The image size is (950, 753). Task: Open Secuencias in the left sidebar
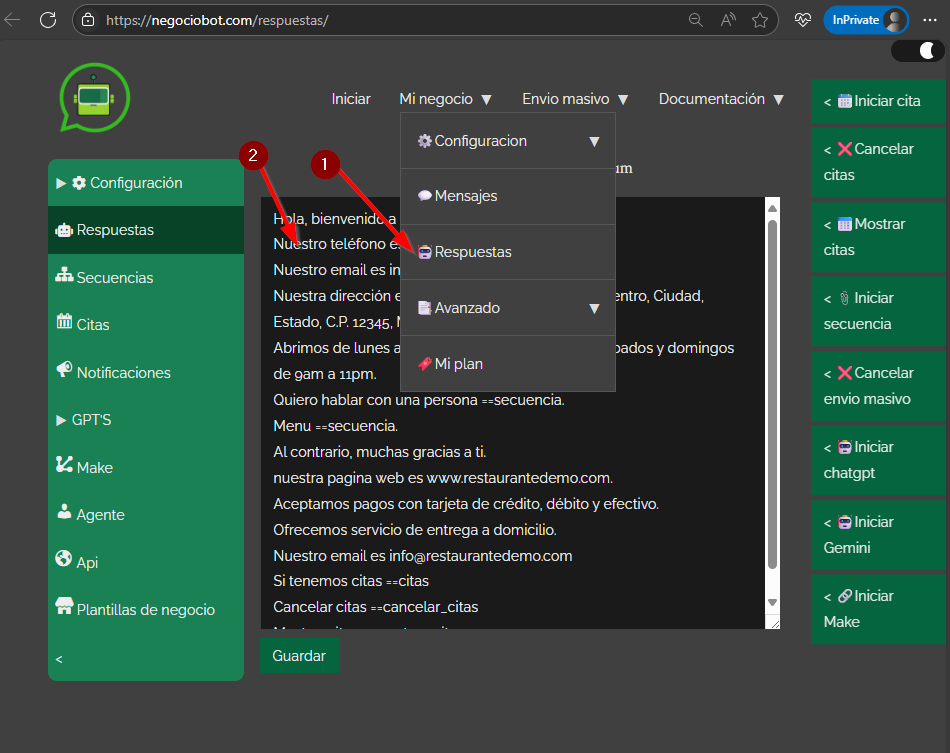[x=146, y=277]
